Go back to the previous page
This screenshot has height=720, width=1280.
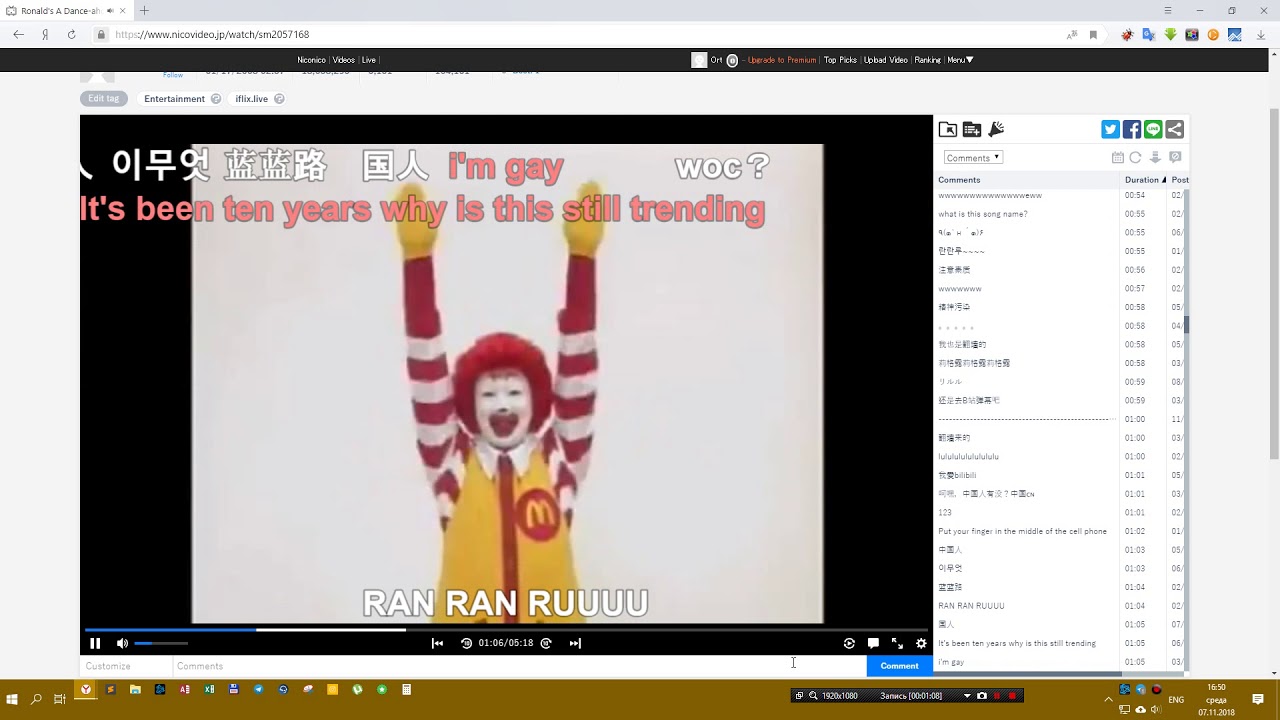pyautogui.click(x=18, y=34)
